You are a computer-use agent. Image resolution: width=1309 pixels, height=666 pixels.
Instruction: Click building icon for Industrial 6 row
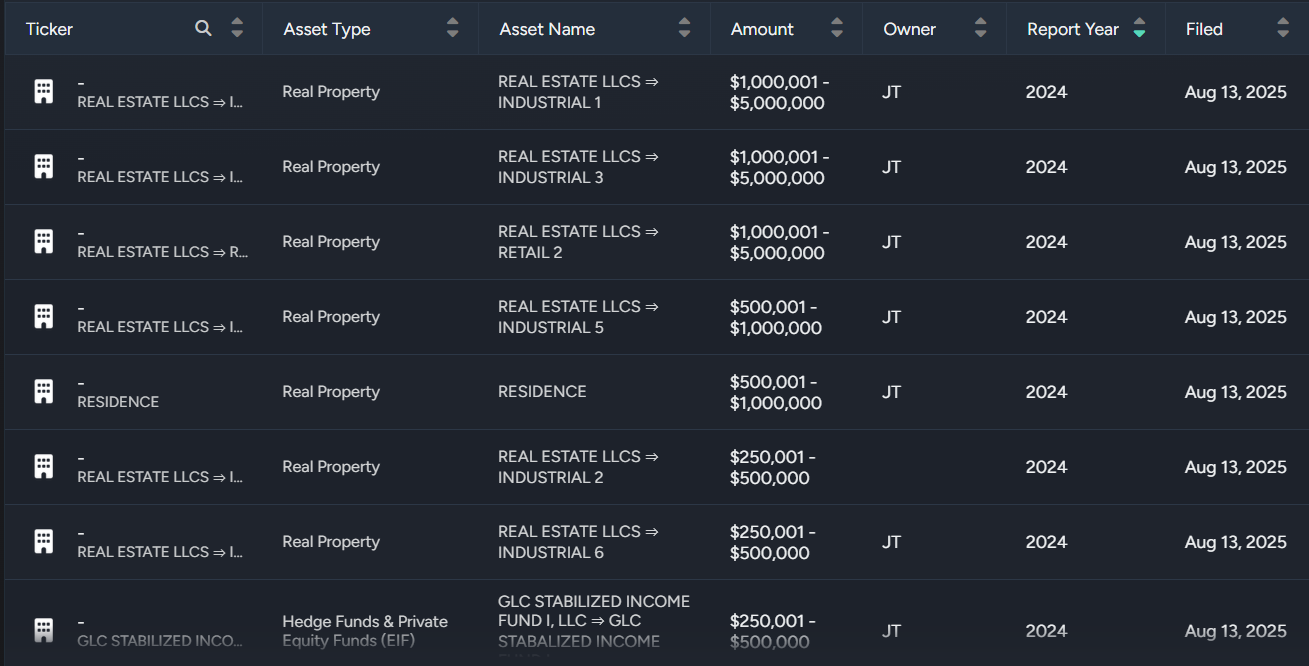[x=44, y=541]
